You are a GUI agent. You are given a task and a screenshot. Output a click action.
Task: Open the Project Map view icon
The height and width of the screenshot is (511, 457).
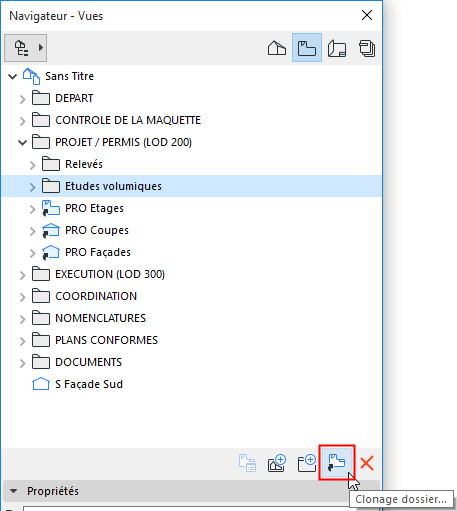tap(277, 48)
